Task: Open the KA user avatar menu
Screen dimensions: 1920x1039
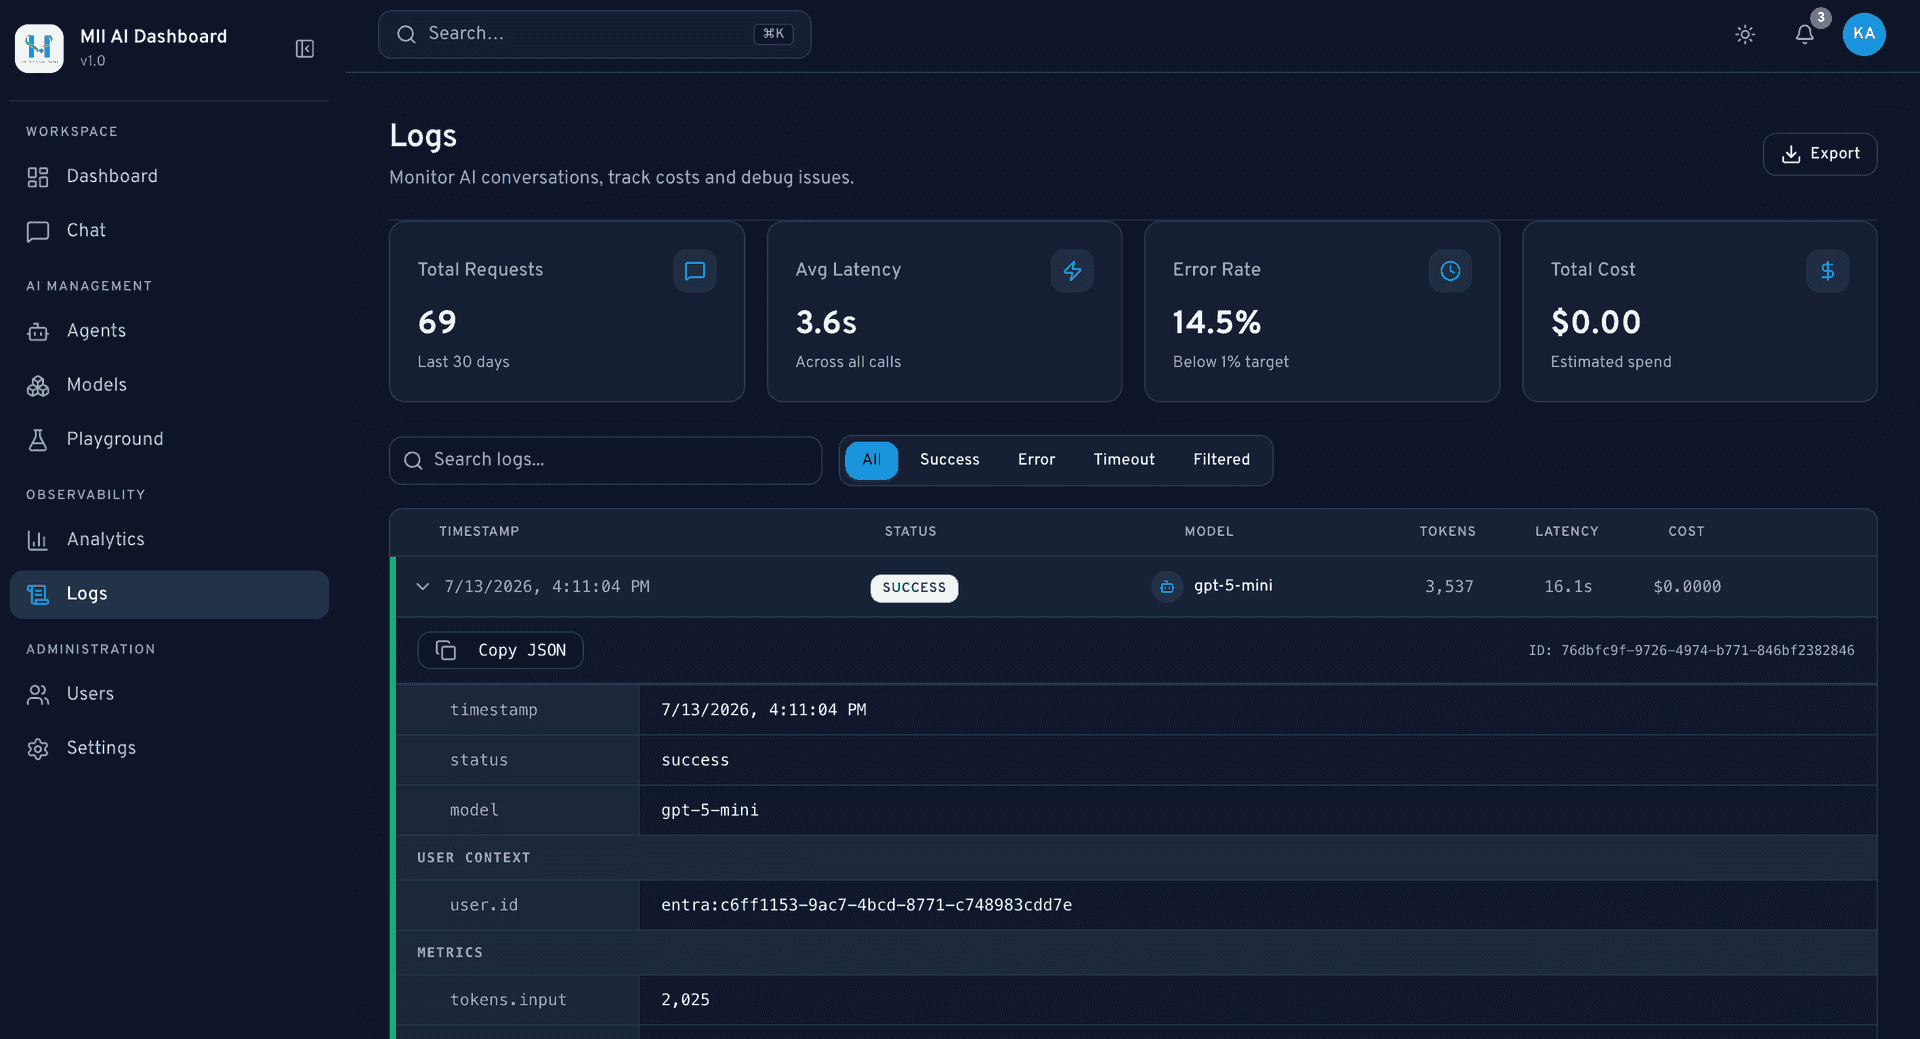Action: [1864, 34]
